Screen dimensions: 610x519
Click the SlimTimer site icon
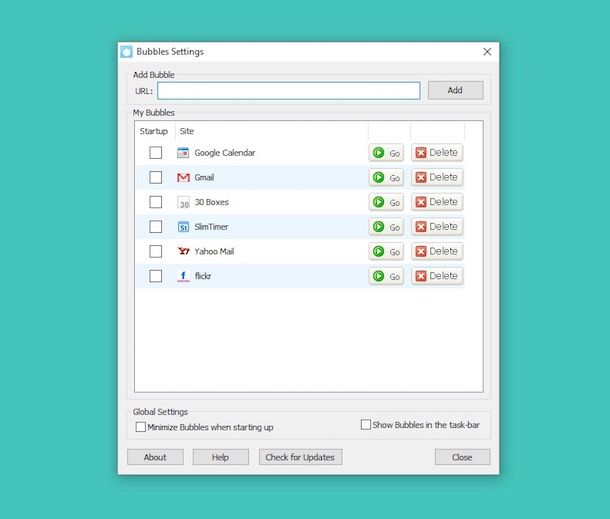183,227
